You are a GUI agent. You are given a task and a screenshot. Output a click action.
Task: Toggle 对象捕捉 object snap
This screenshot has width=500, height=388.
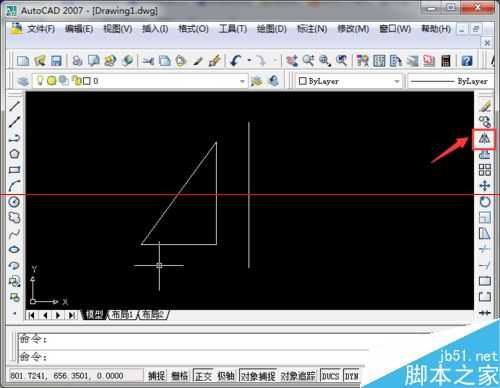pyautogui.click(x=258, y=376)
